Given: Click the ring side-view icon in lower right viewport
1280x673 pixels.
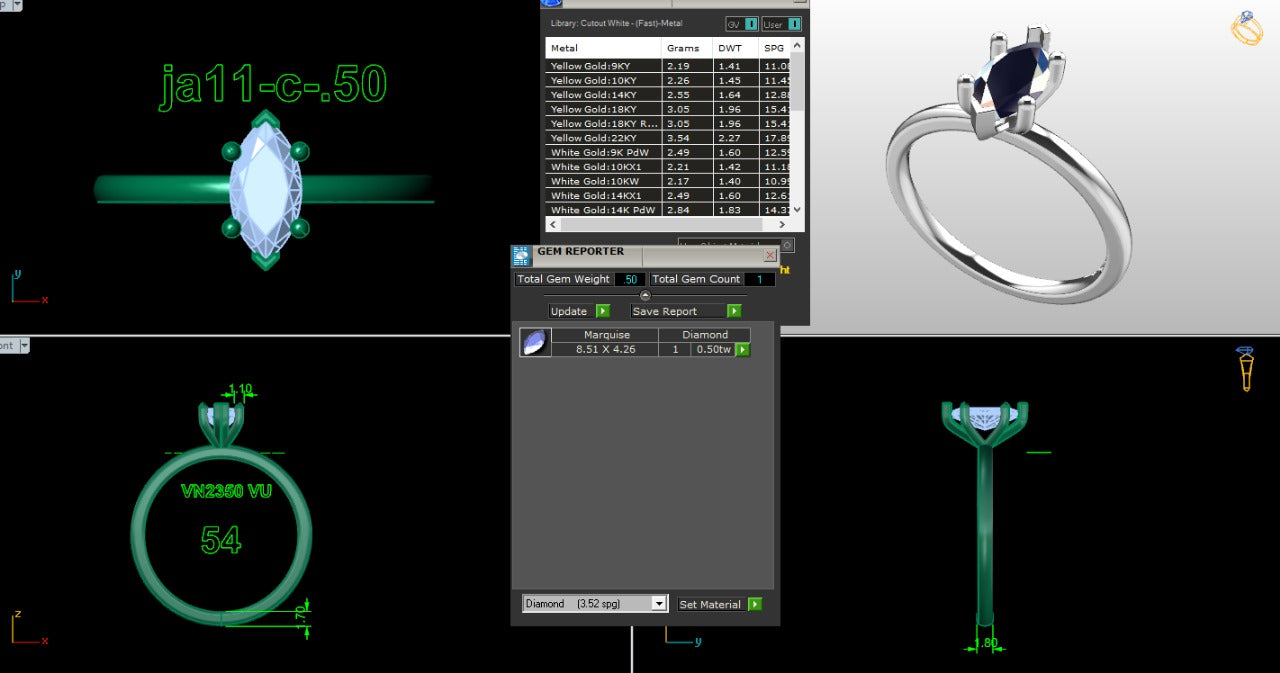Looking at the screenshot, I should tap(1245, 368).
